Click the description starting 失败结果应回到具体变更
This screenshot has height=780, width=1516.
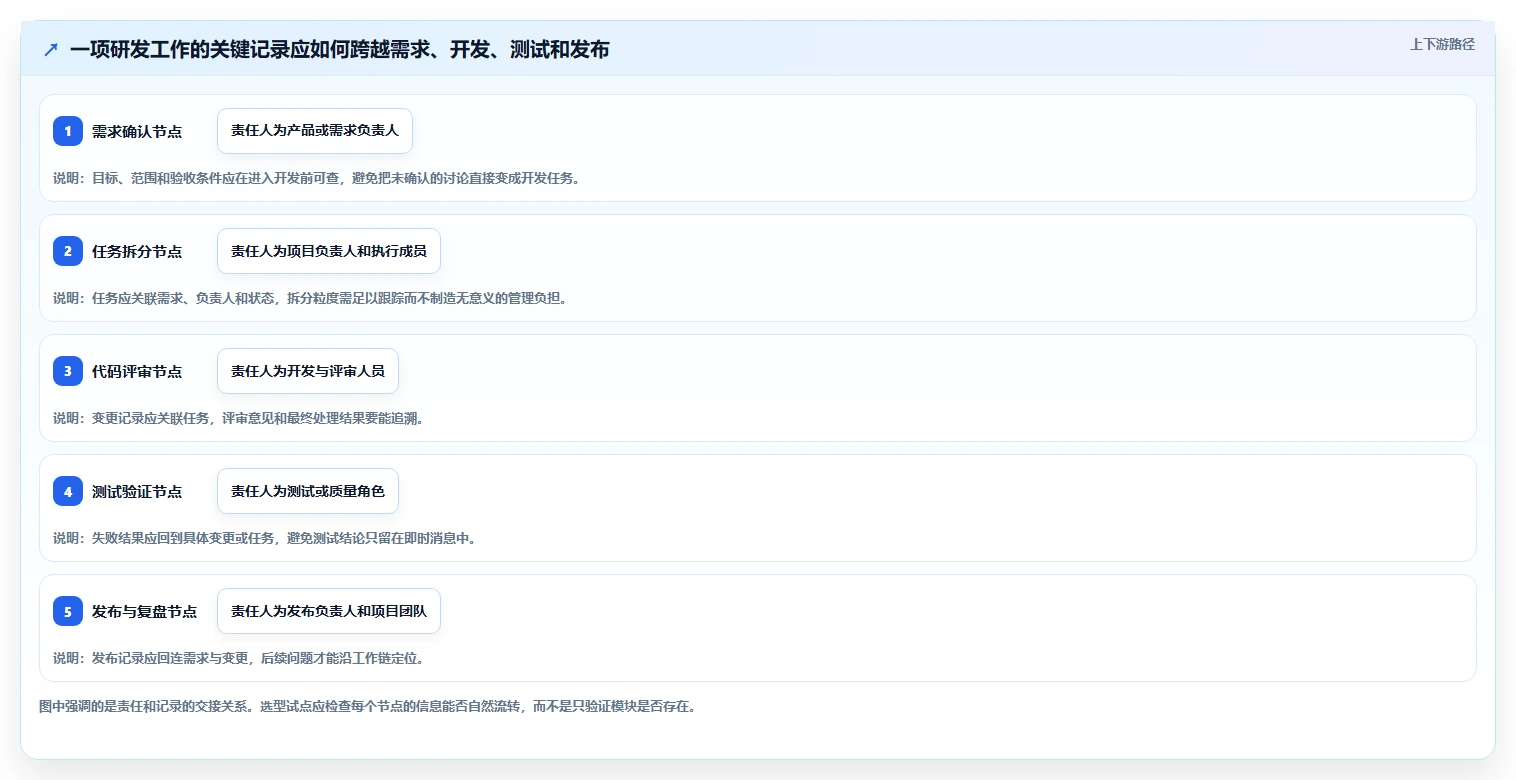tap(265, 538)
